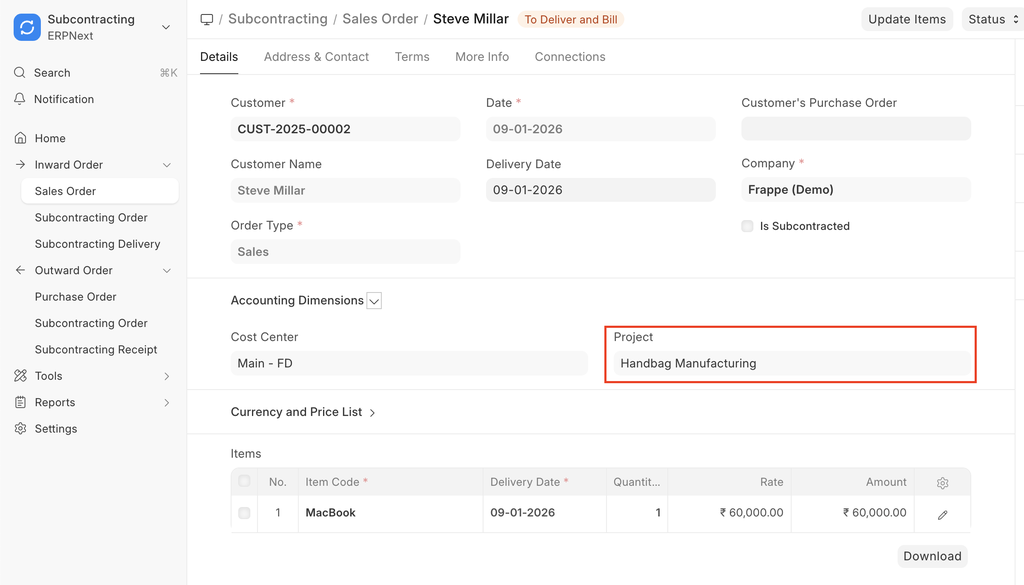The width and height of the screenshot is (1024, 585).
Task: Click the Download button below items
Action: (x=932, y=556)
